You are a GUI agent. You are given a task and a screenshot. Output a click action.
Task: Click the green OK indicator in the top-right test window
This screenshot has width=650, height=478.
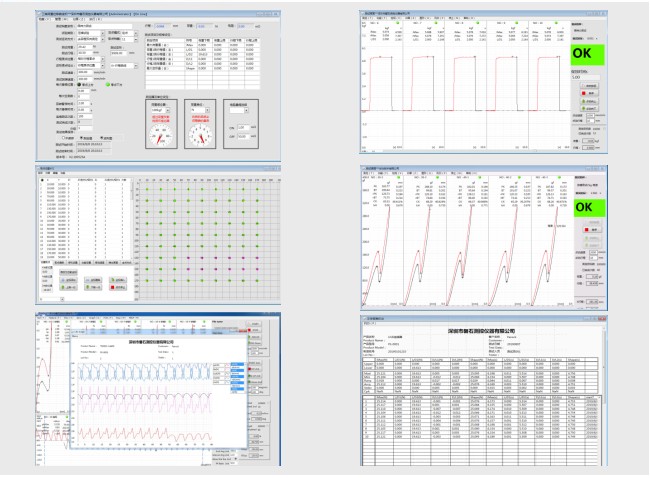[590, 55]
